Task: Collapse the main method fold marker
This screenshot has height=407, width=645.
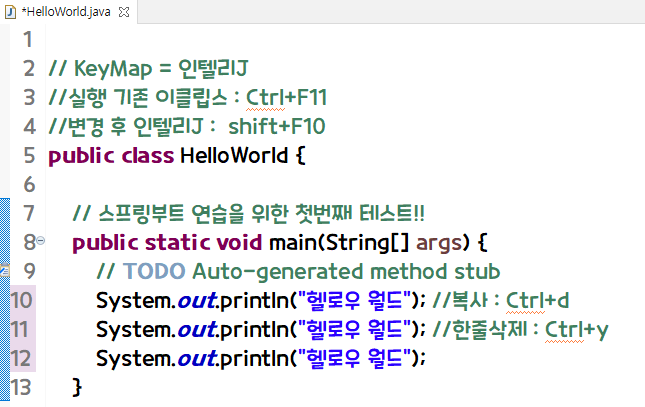Action: [x=41, y=240]
